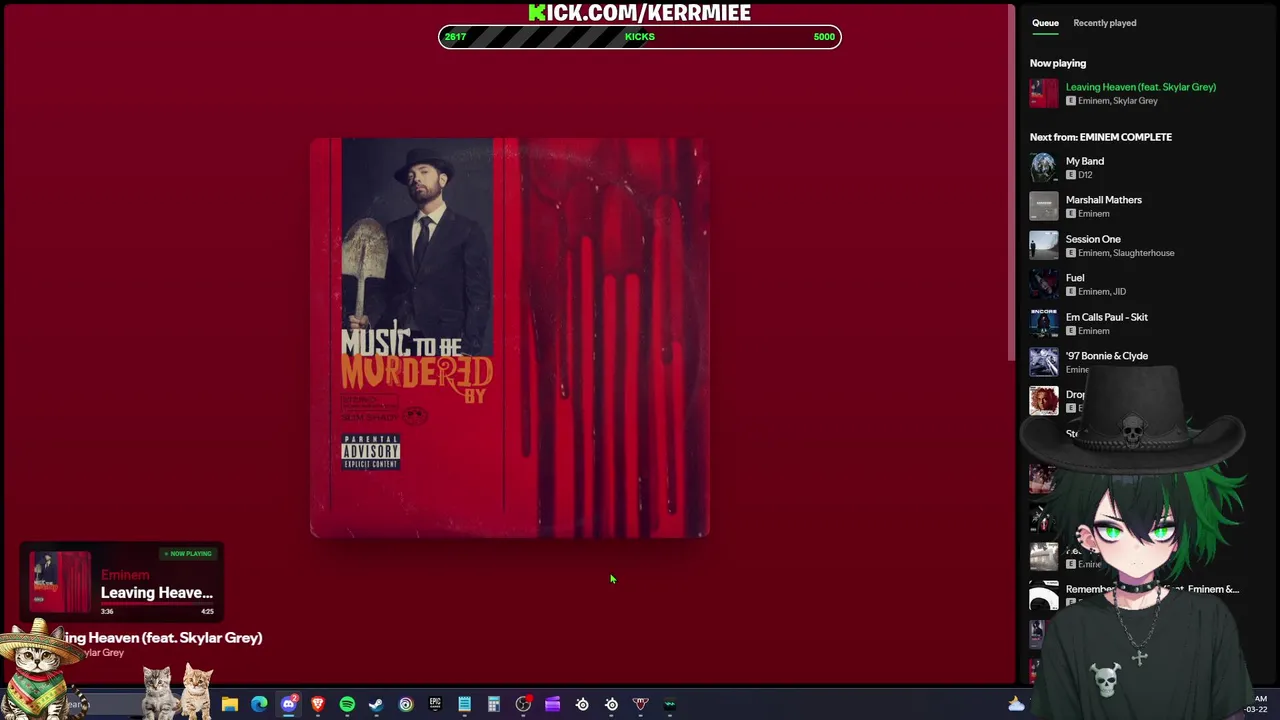Click the Session One album thumbnail
The width and height of the screenshot is (1280, 720).
pyautogui.click(x=1044, y=245)
